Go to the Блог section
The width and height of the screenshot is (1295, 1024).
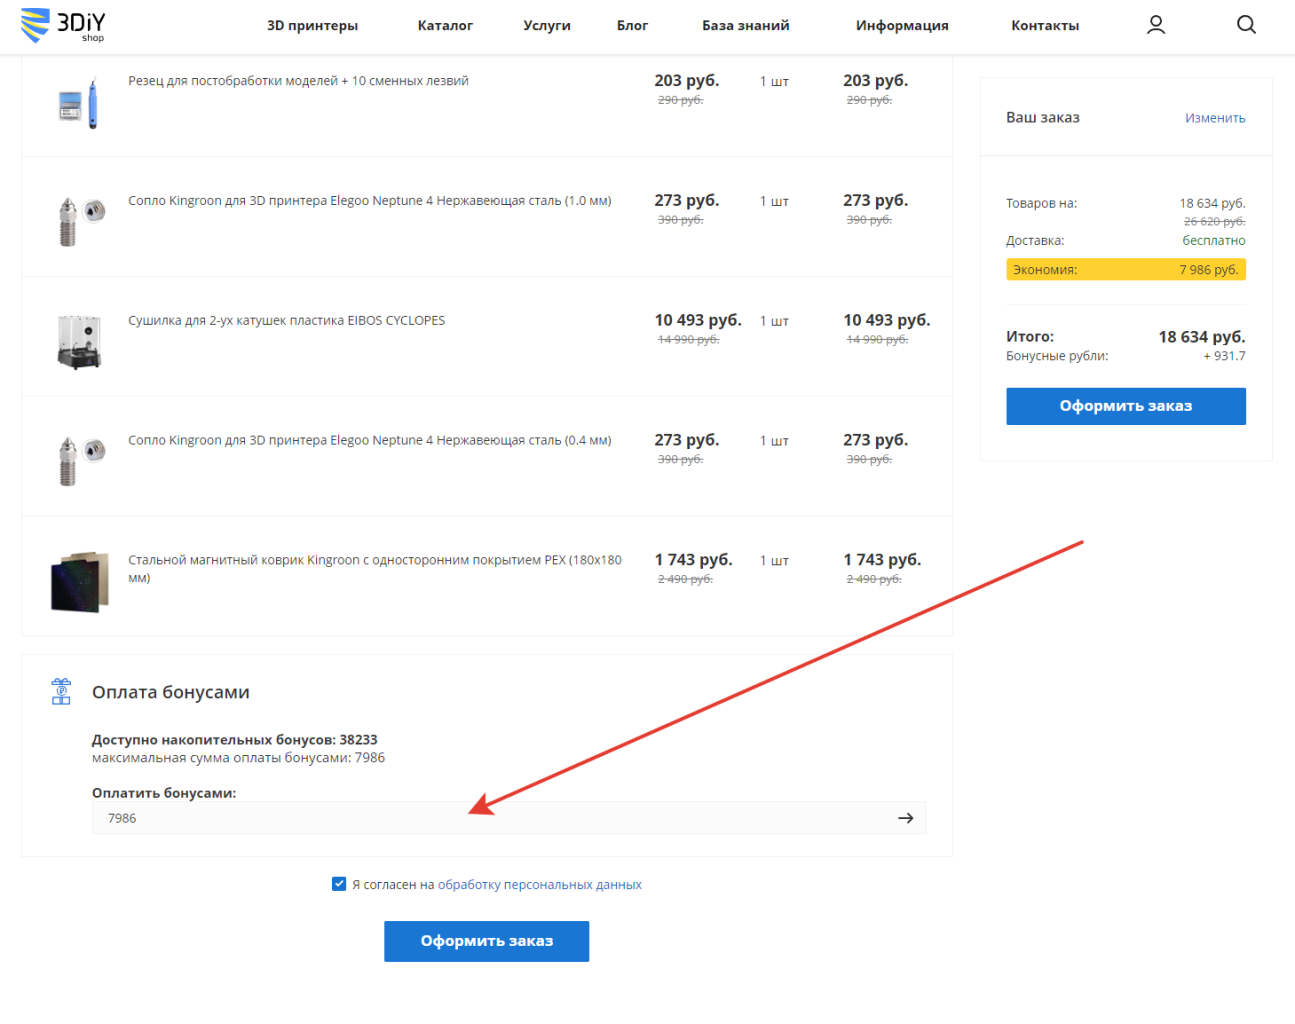632,26
